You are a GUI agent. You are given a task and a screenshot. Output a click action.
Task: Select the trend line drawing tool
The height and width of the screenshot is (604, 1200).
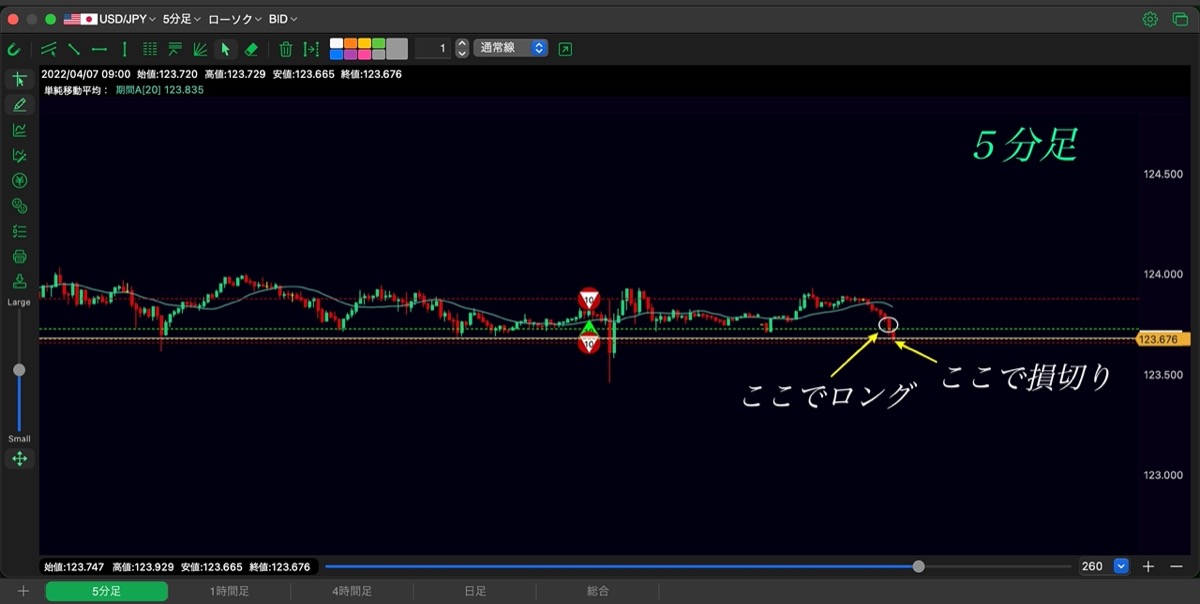click(x=74, y=48)
